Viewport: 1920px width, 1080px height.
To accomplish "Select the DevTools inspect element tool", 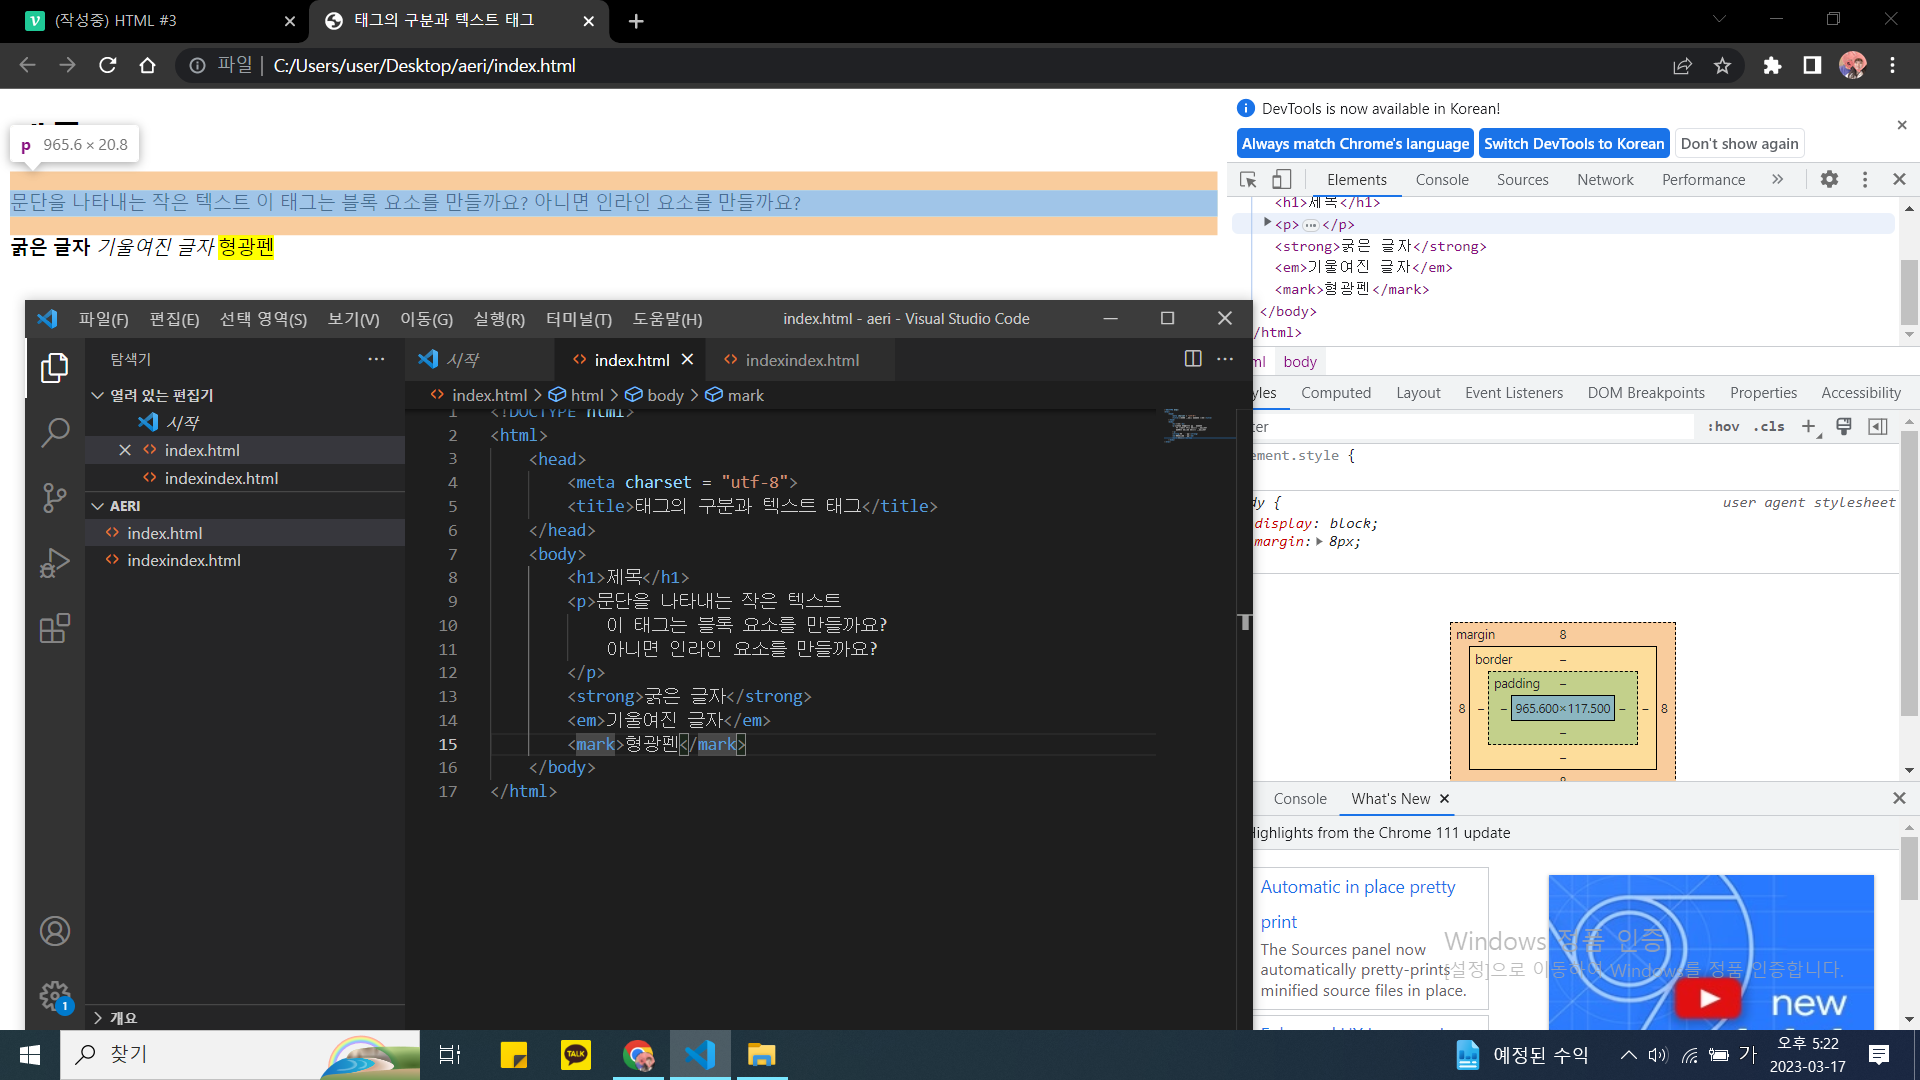I will [1248, 180].
